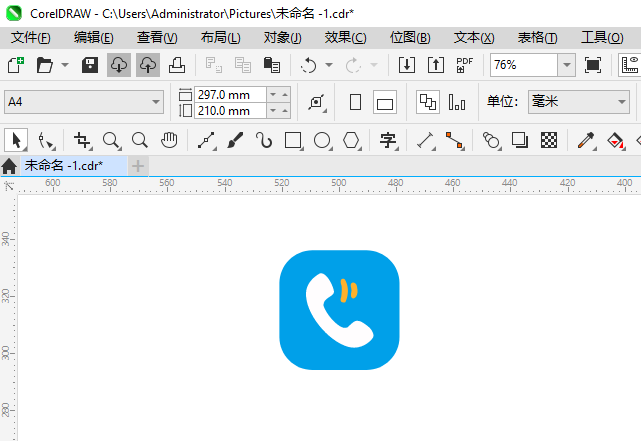Expand the Redo history dropdown arrow
This screenshot has width=641, height=441.
pyautogui.click(x=374, y=65)
